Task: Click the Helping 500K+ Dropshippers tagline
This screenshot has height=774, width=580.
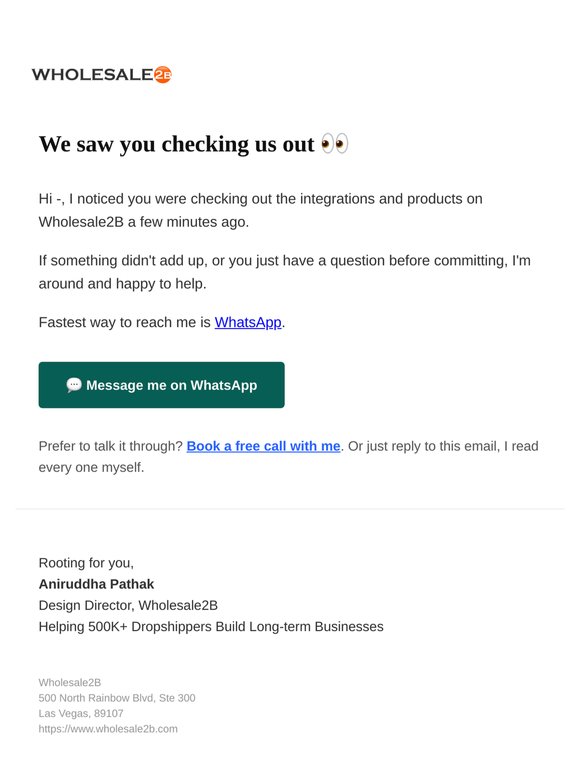Action: 211,627
